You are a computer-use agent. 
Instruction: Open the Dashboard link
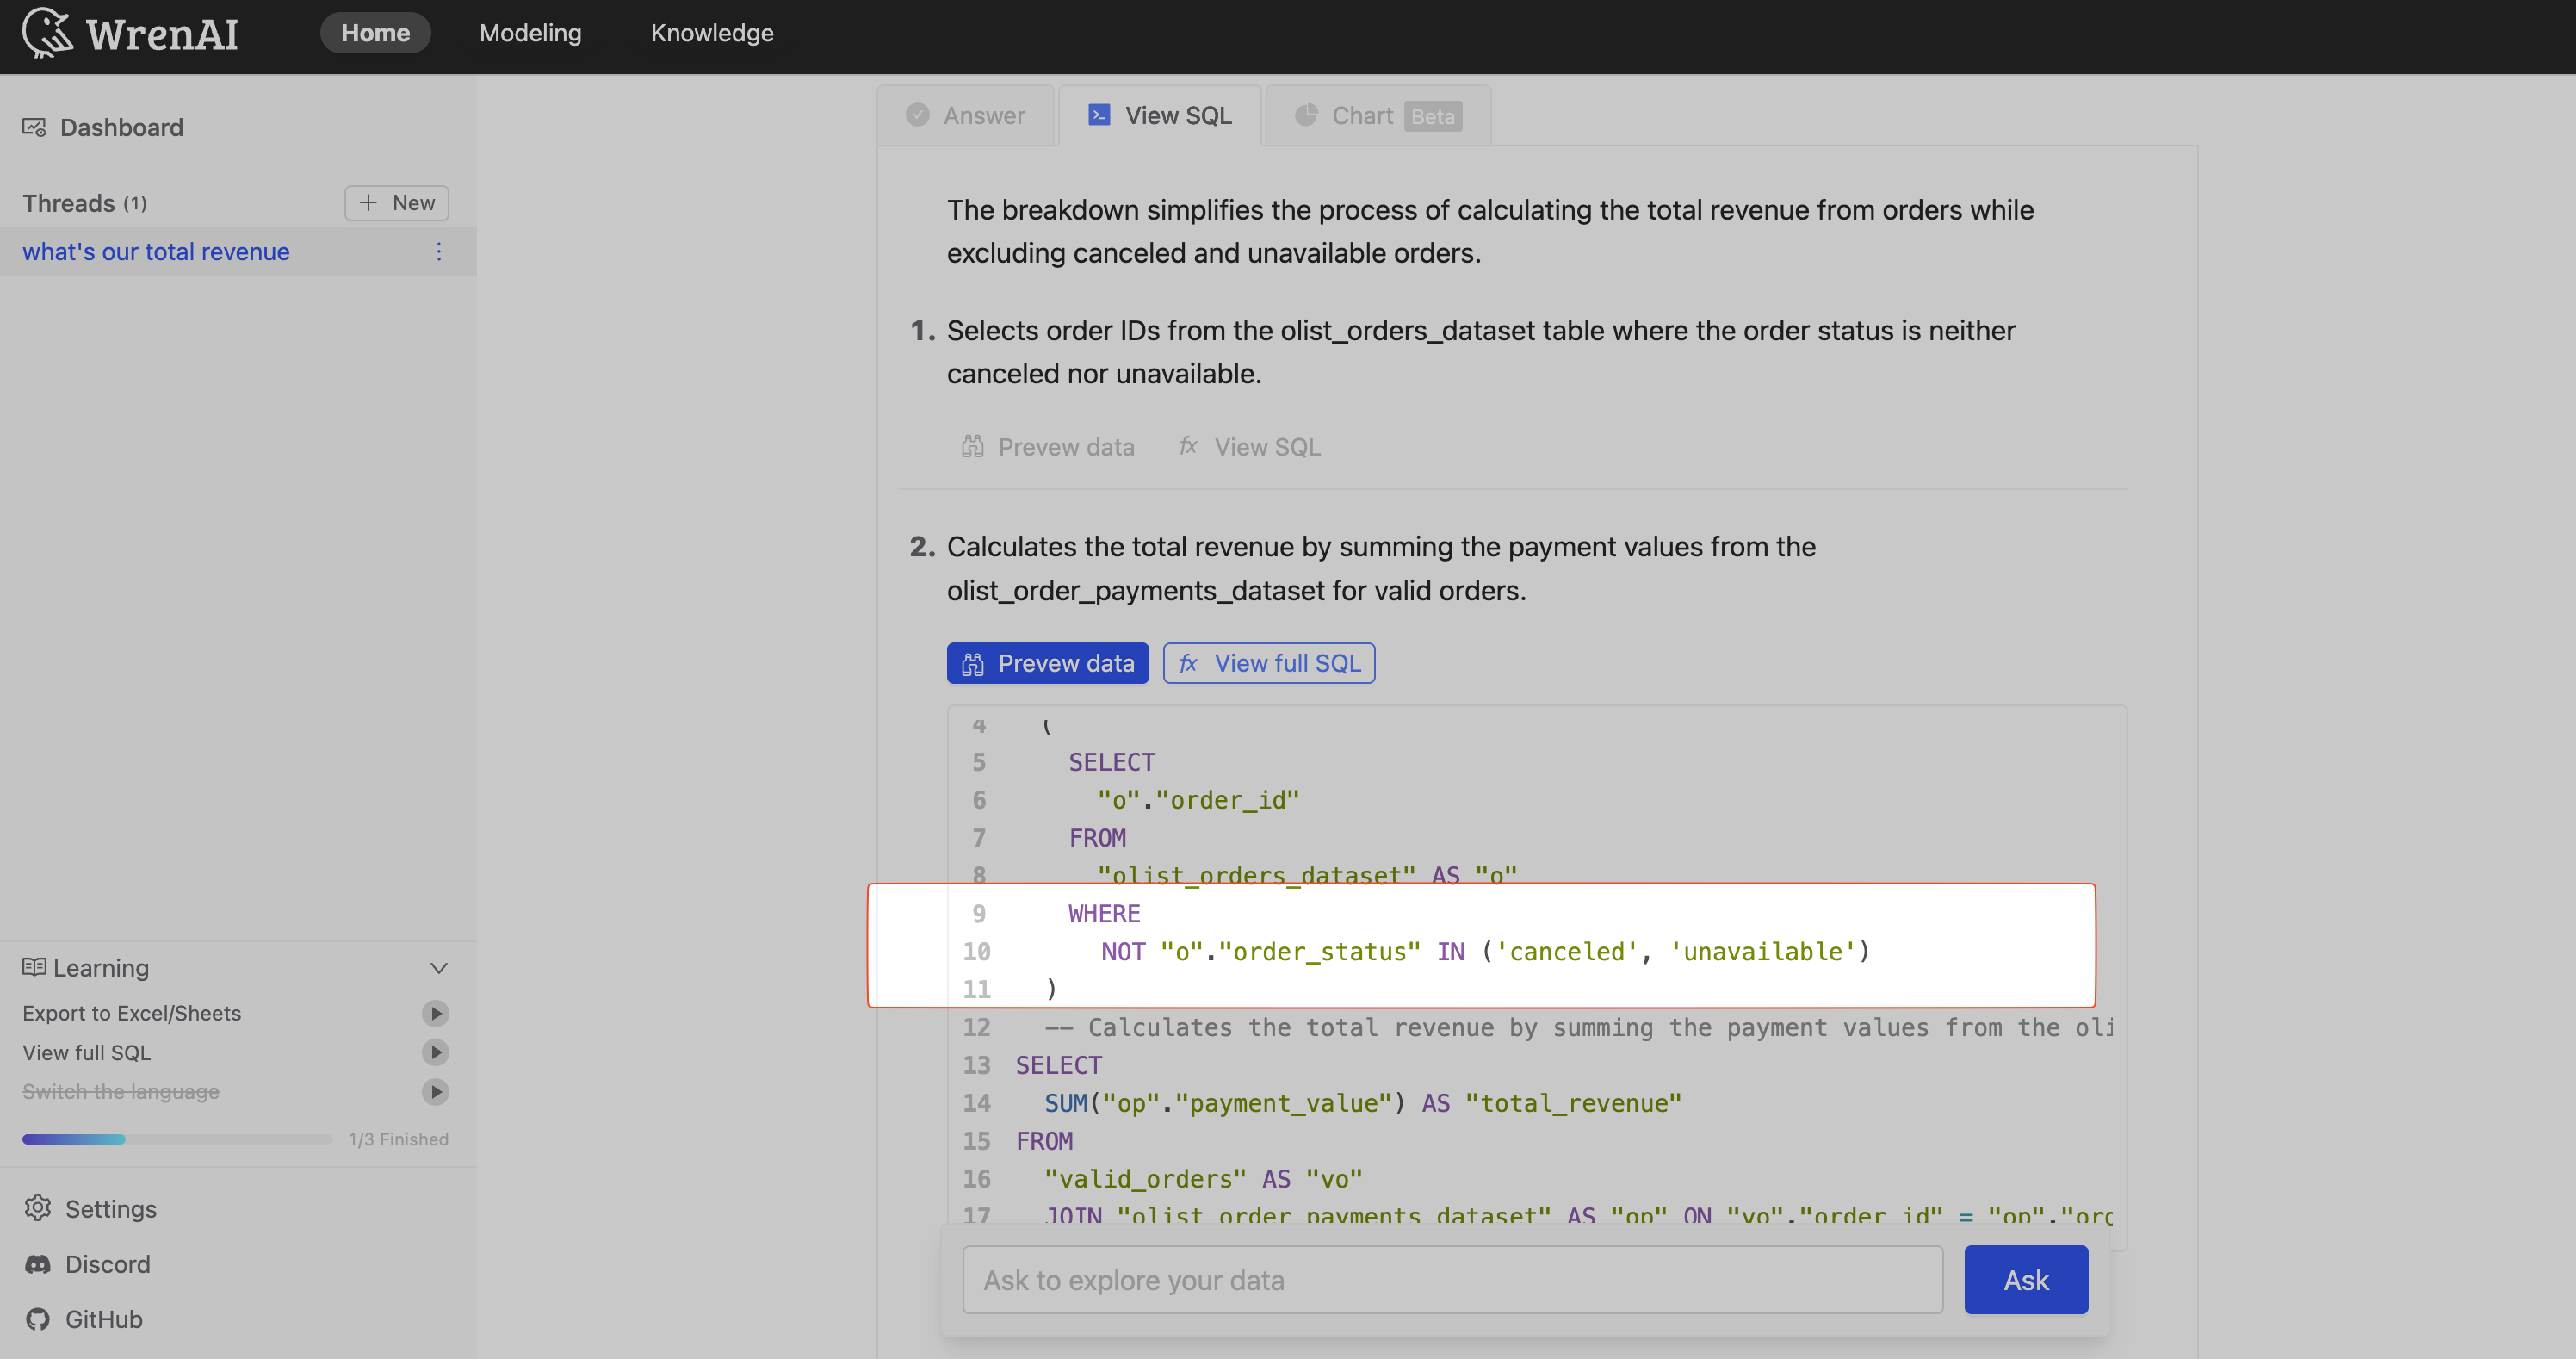click(x=122, y=127)
